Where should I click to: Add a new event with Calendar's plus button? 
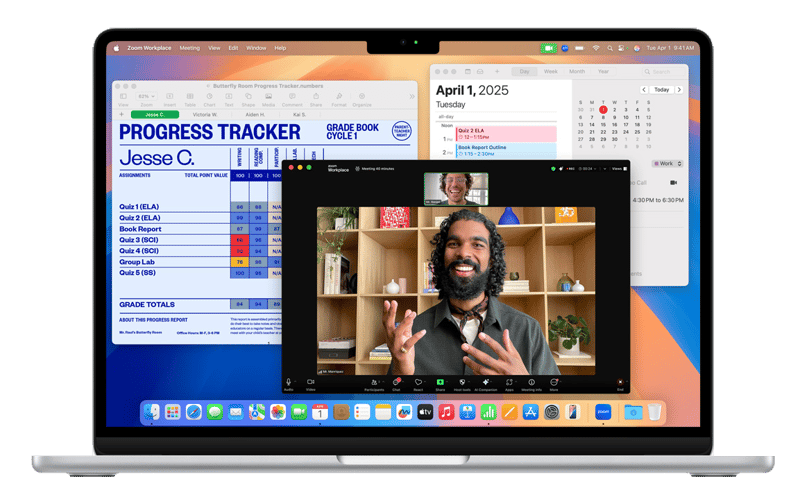(x=497, y=71)
